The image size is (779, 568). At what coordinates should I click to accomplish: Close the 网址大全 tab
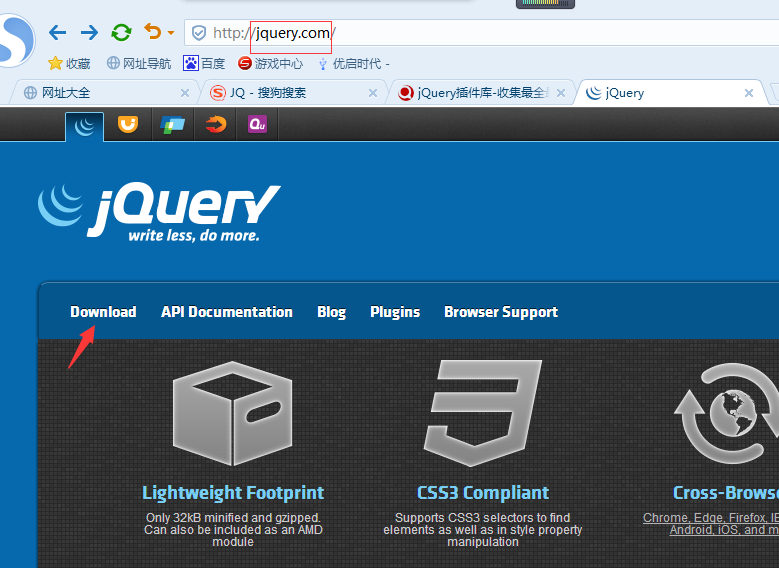(x=185, y=93)
